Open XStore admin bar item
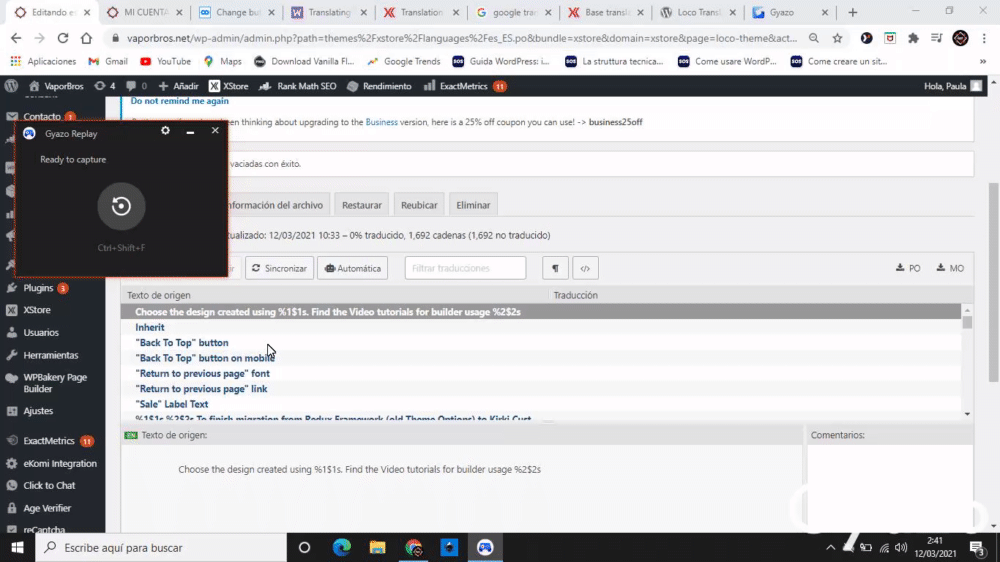The width and height of the screenshot is (1000, 562). [x=229, y=86]
